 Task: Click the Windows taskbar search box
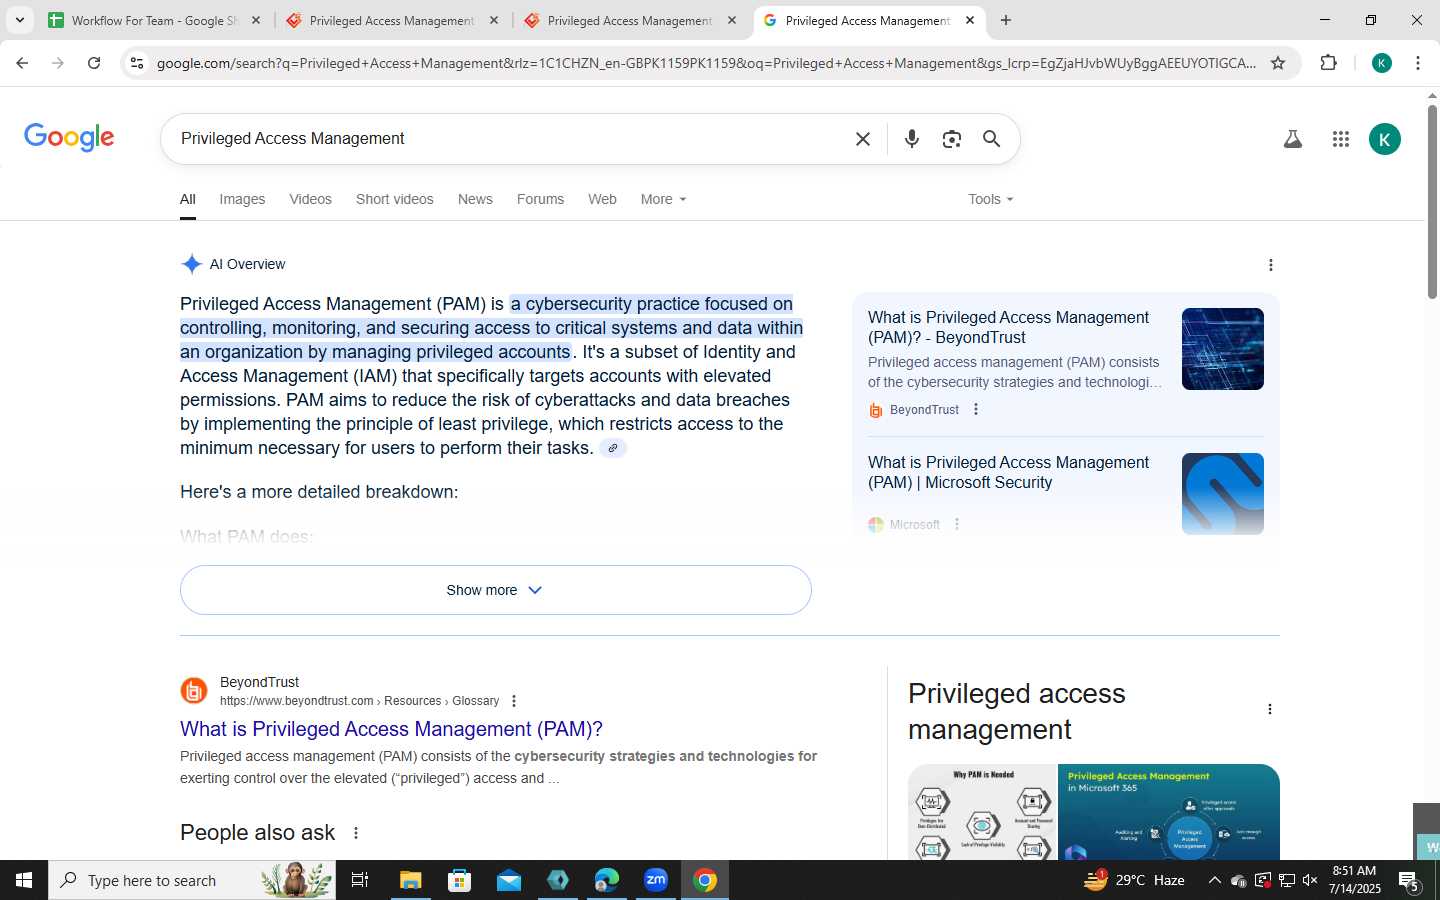[192, 880]
